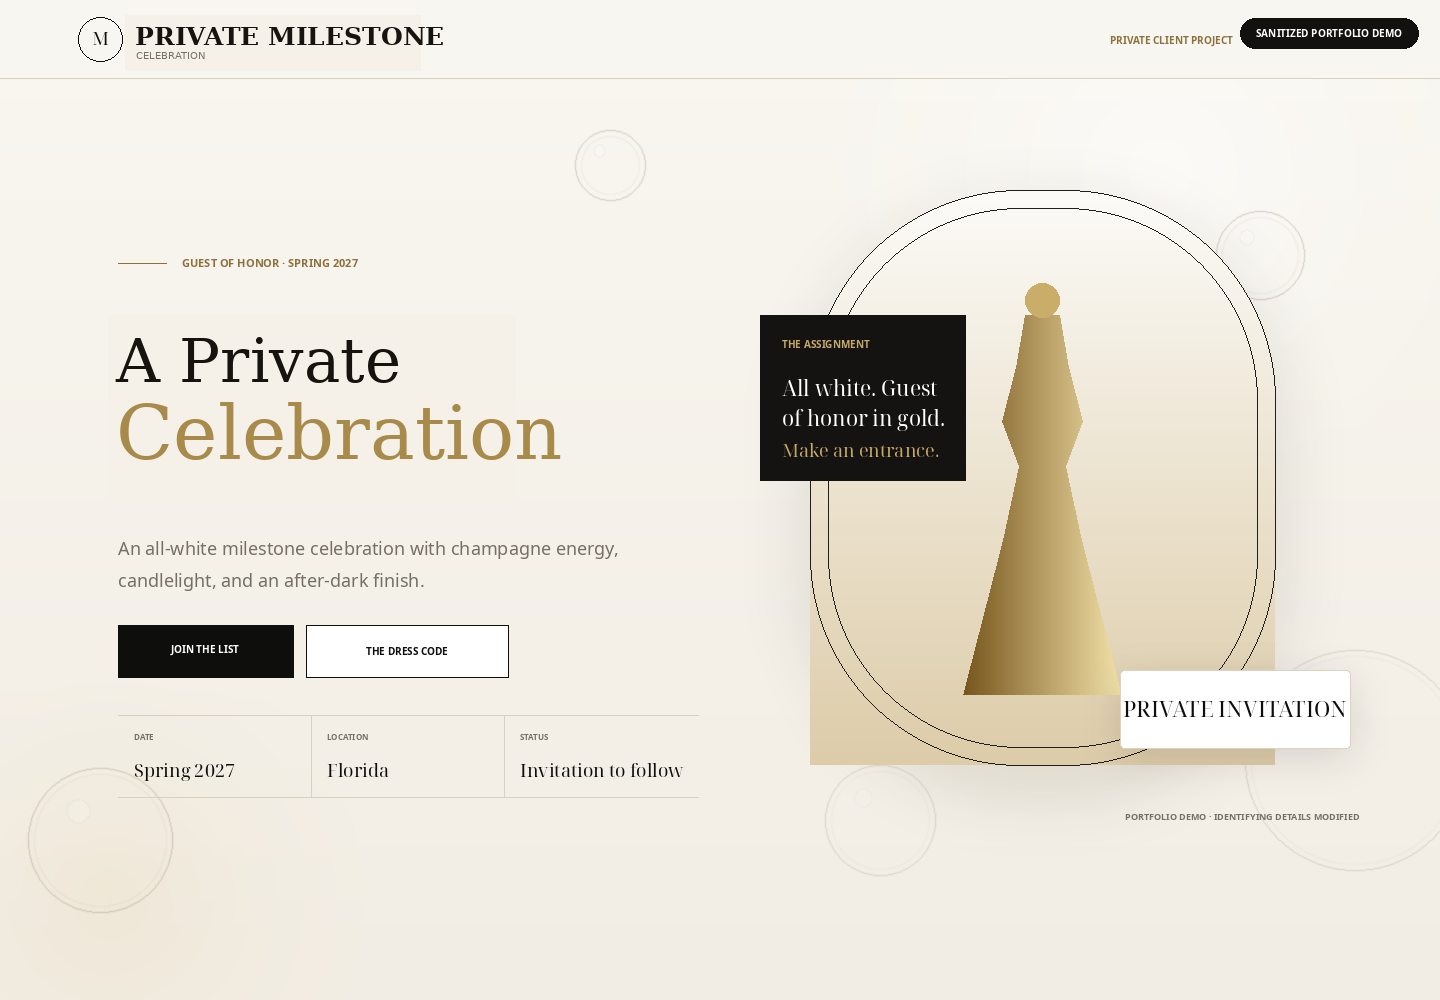Click the Spring 2027 date cell

point(214,757)
